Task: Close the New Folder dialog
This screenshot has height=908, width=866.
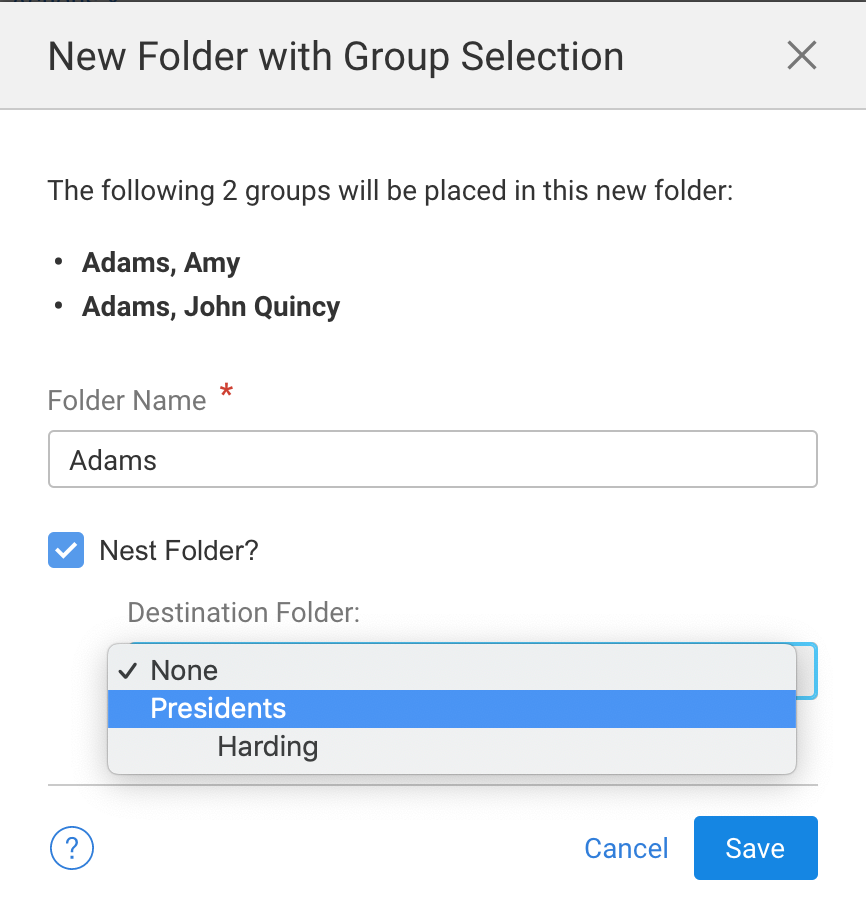Action: tap(802, 56)
